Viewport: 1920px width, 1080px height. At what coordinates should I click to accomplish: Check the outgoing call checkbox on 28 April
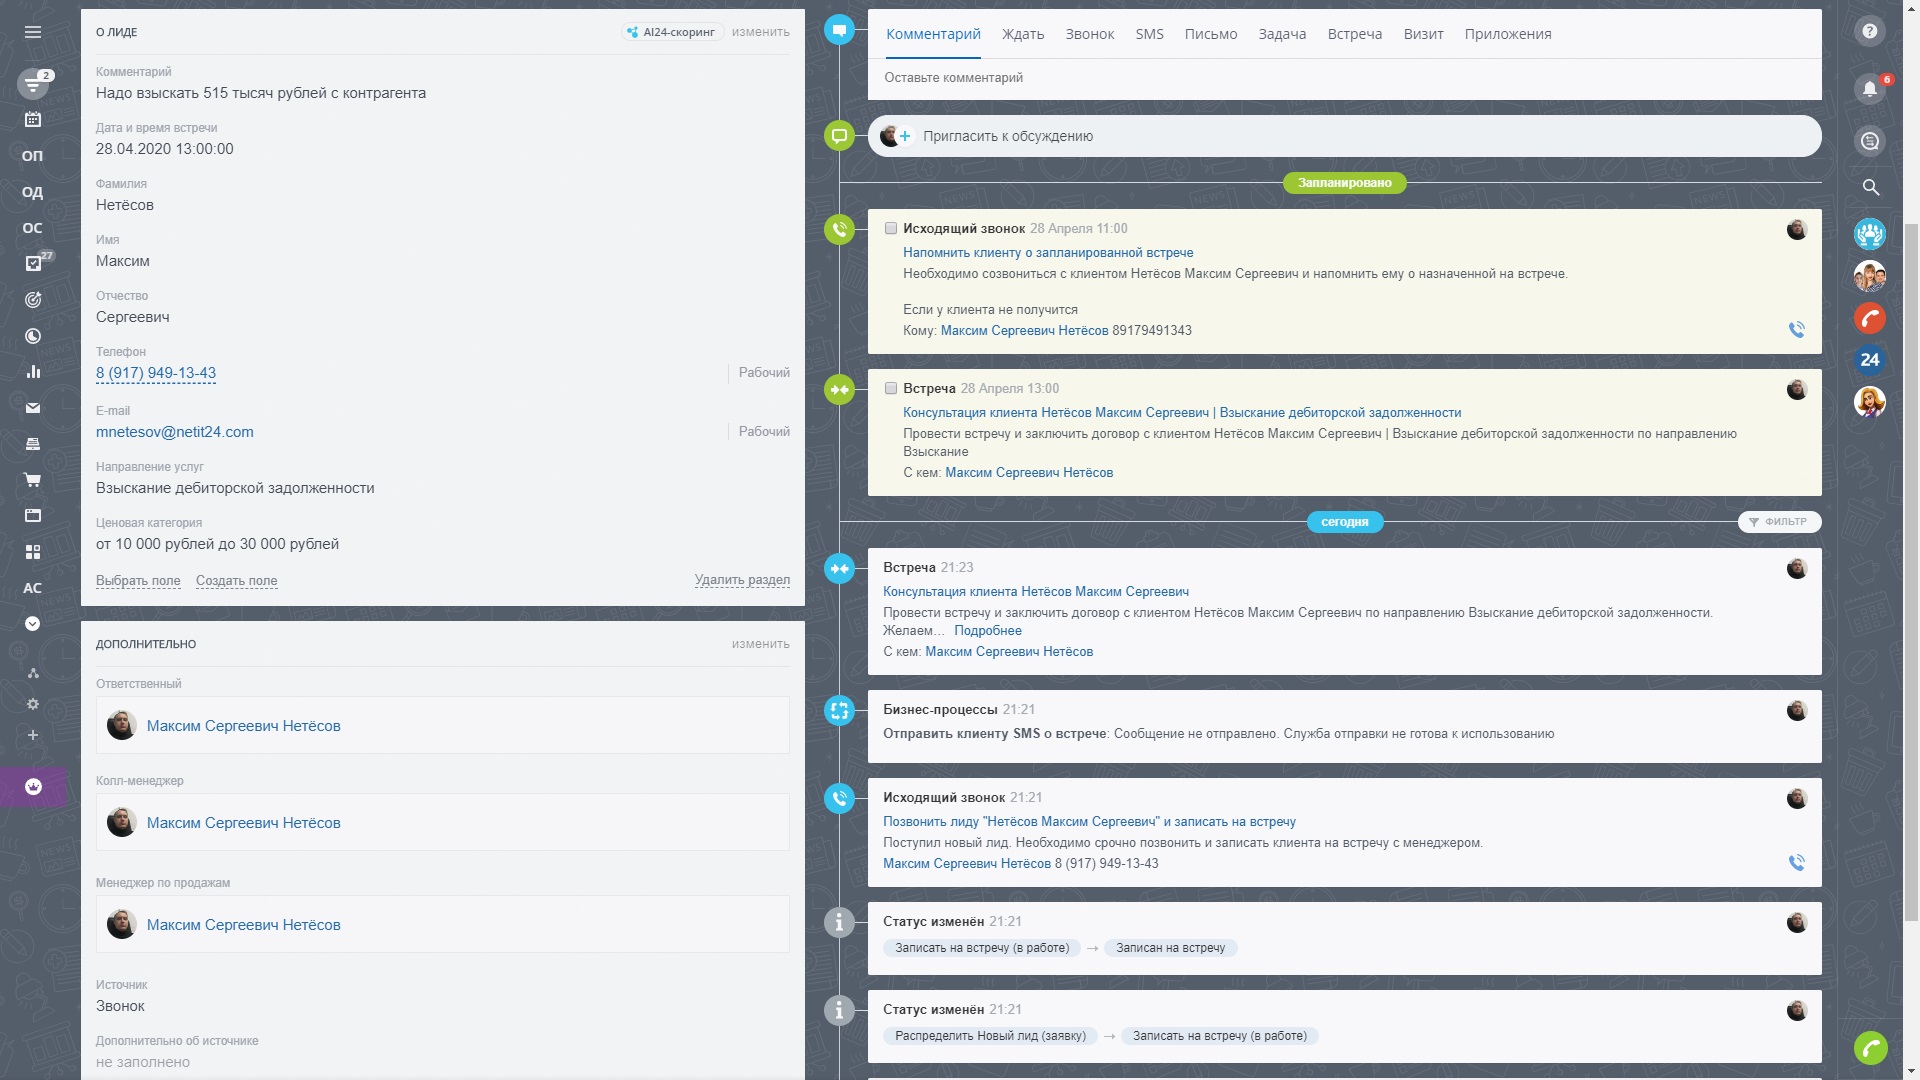pos(890,228)
